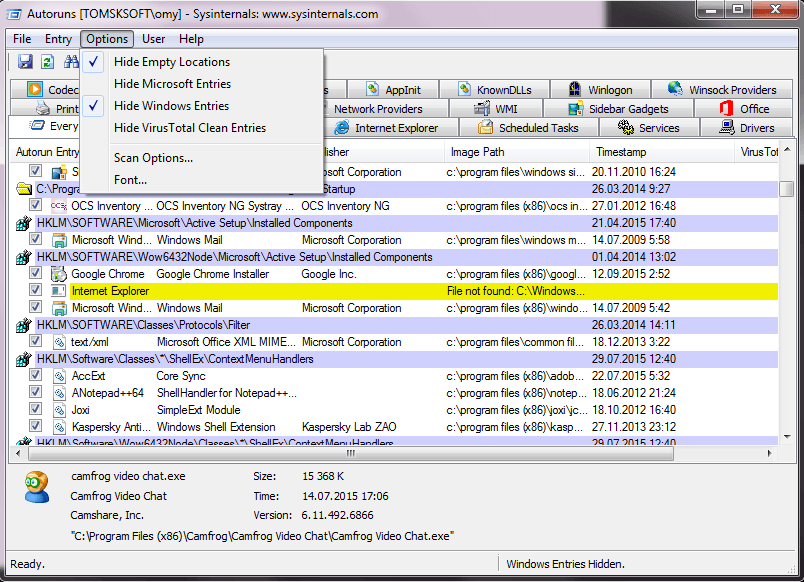Uncheck the OCS Inventory entry checkbox
The width and height of the screenshot is (804, 582).
click(35, 205)
